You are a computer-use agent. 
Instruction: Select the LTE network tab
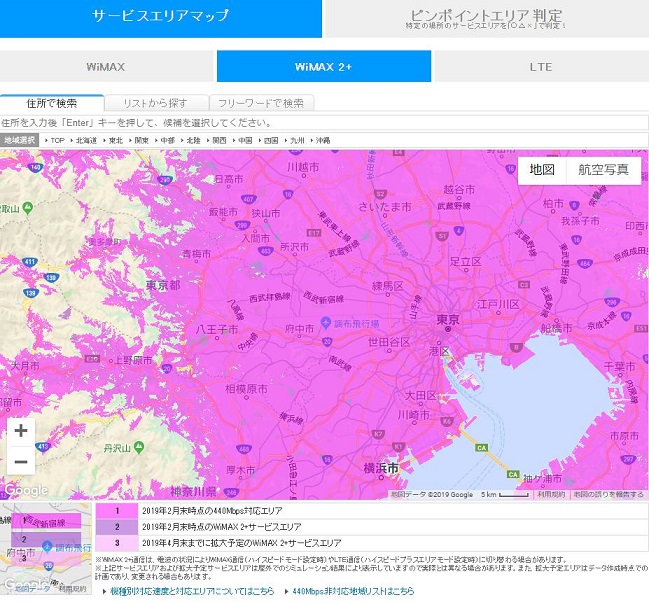point(541,67)
